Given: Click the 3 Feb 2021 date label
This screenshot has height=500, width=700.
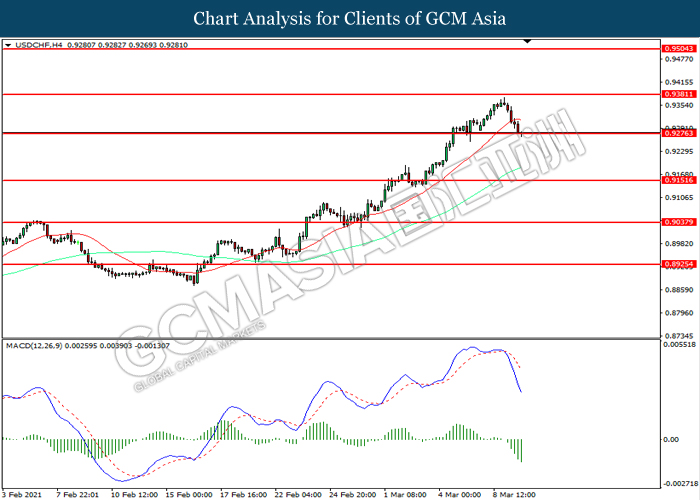Looking at the screenshot, I should pyautogui.click(x=22, y=495).
